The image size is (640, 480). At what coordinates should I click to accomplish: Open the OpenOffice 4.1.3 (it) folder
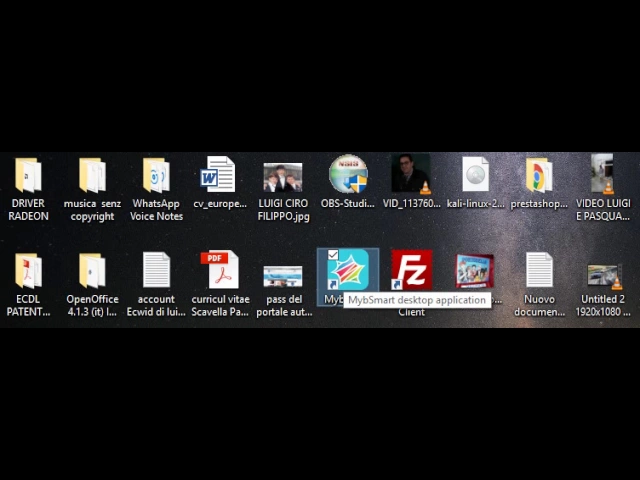(x=92, y=270)
